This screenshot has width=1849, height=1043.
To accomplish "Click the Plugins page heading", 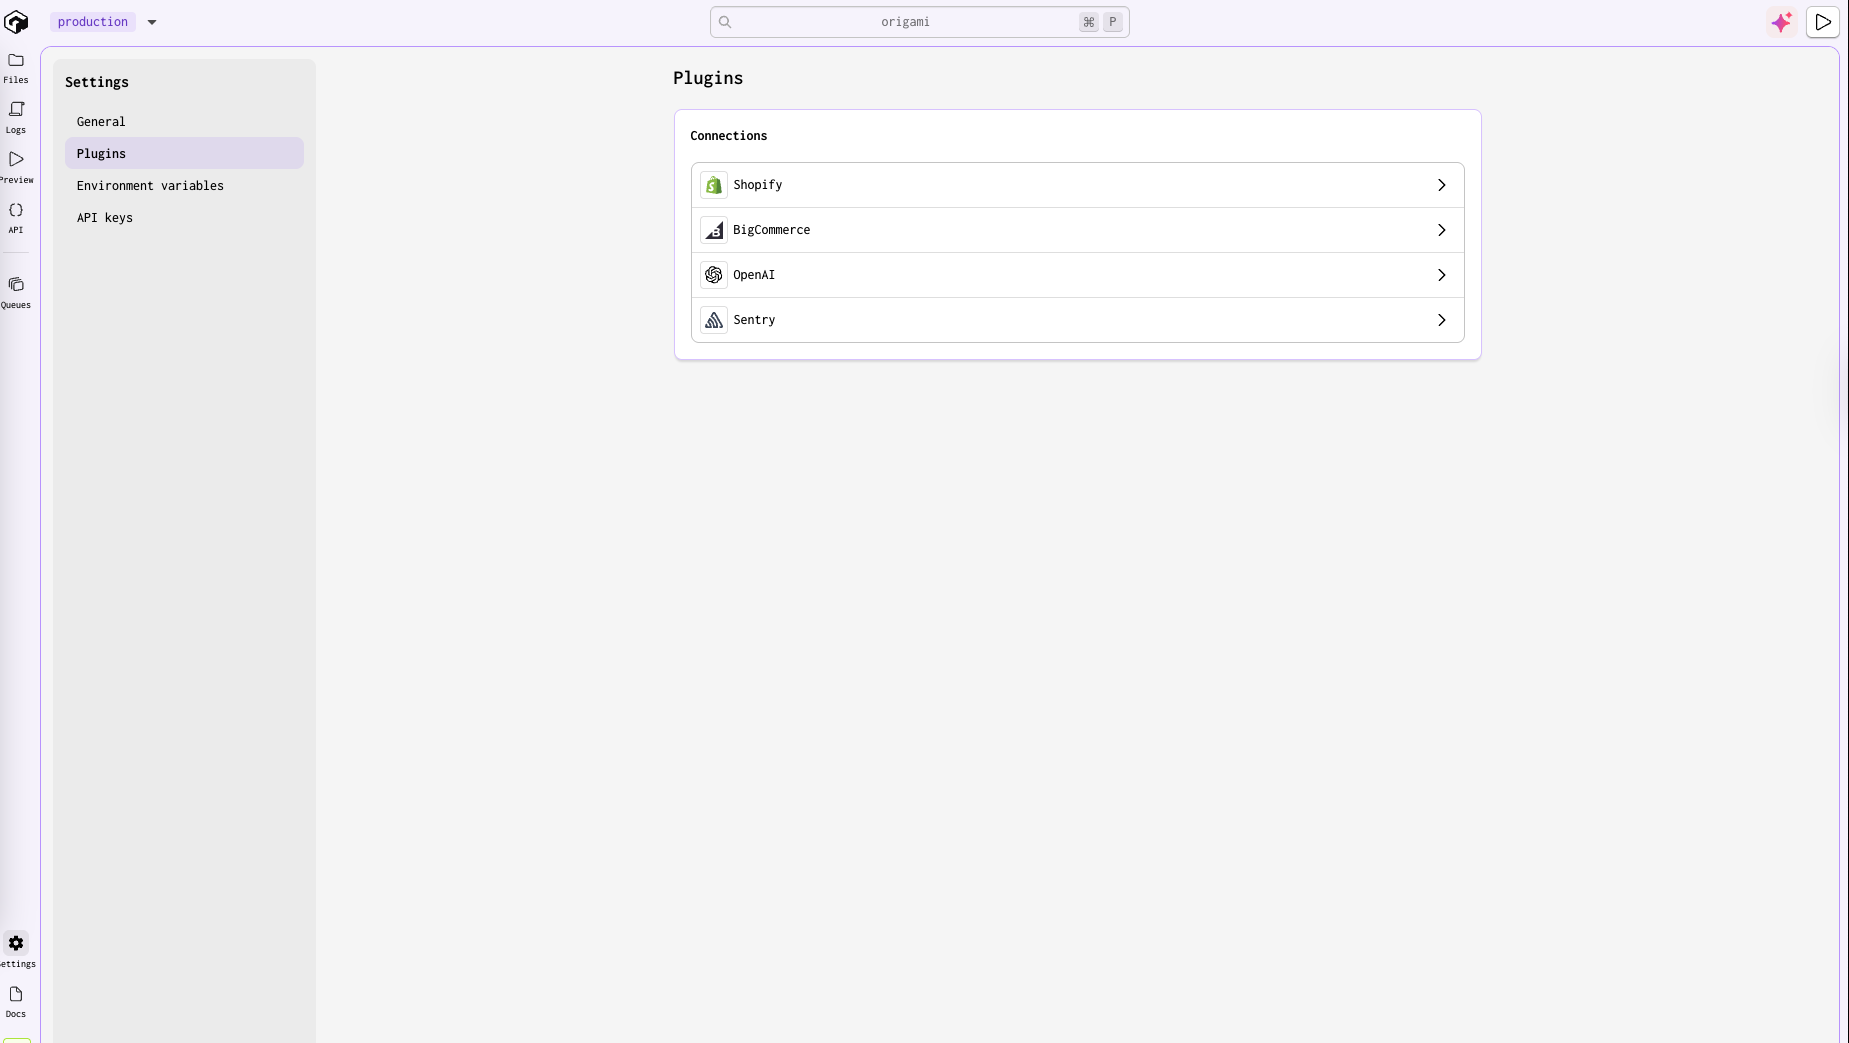I will [x=708, y=78].
